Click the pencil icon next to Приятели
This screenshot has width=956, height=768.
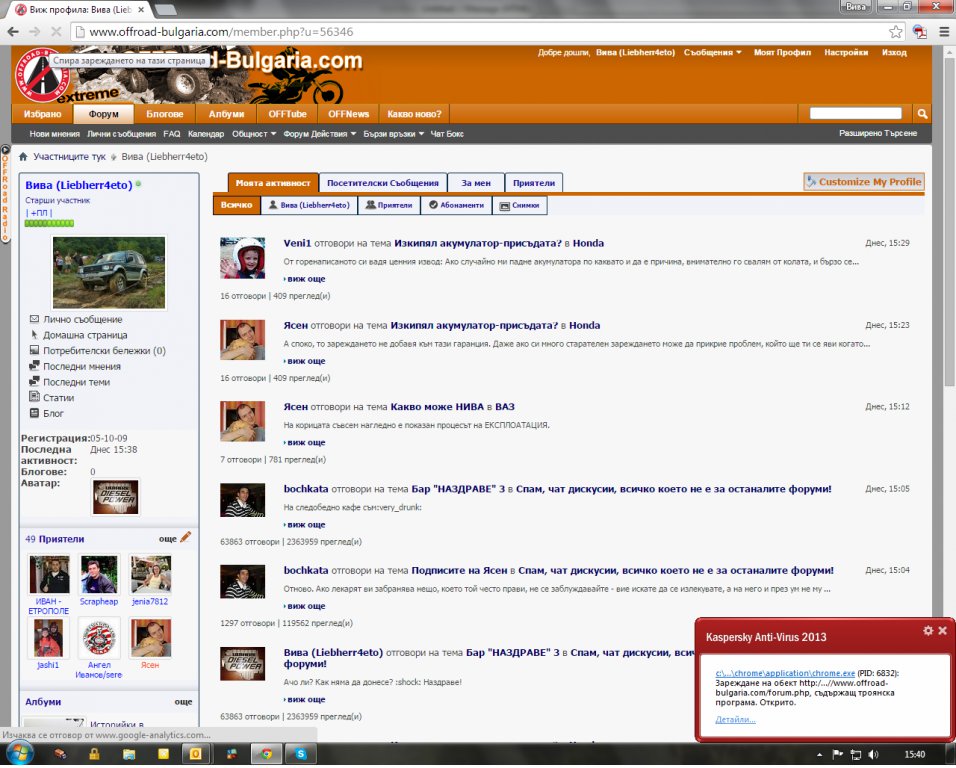[x=185, y=538]
